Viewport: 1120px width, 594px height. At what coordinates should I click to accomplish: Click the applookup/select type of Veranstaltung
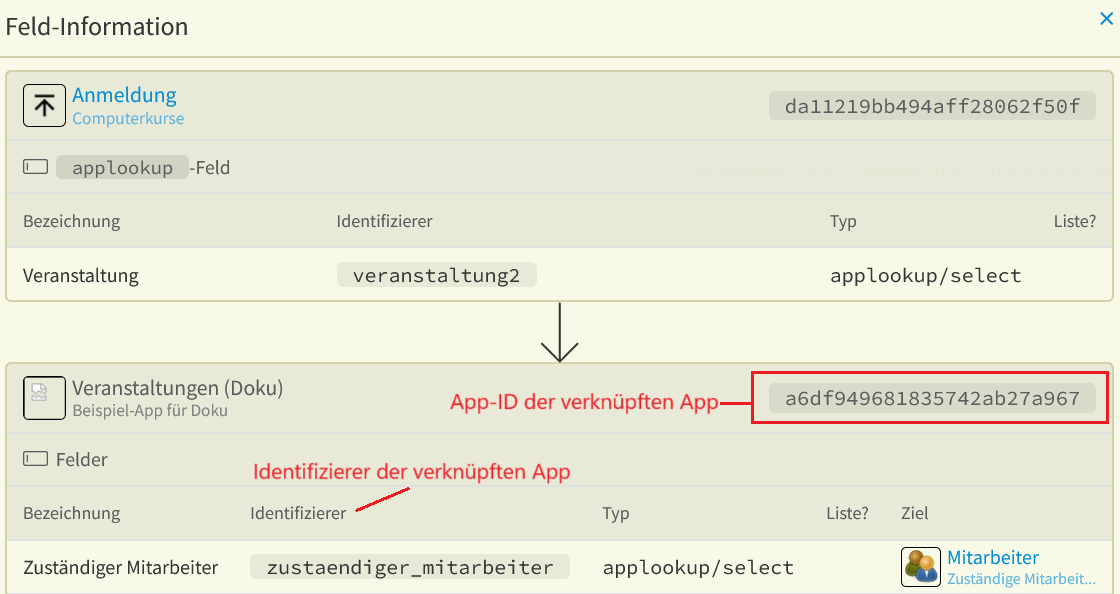pyautogui.click(x=926, y=276)
